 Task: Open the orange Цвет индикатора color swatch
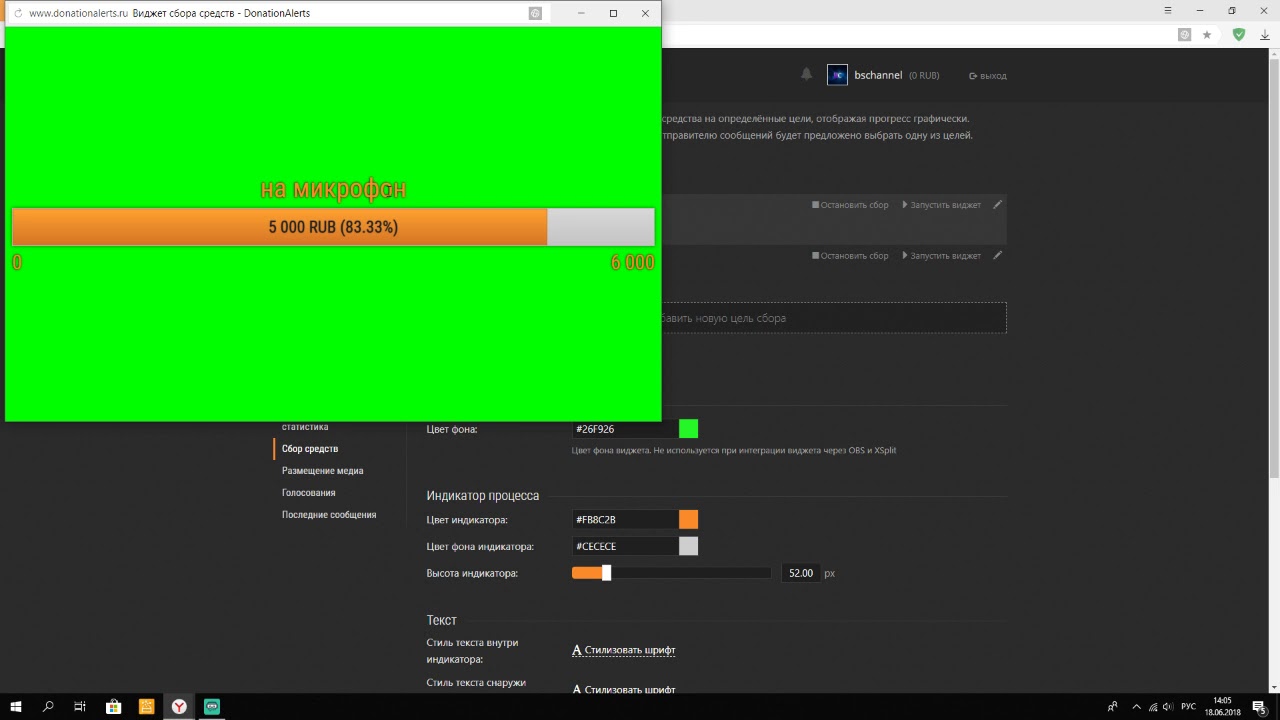point(688,520)
